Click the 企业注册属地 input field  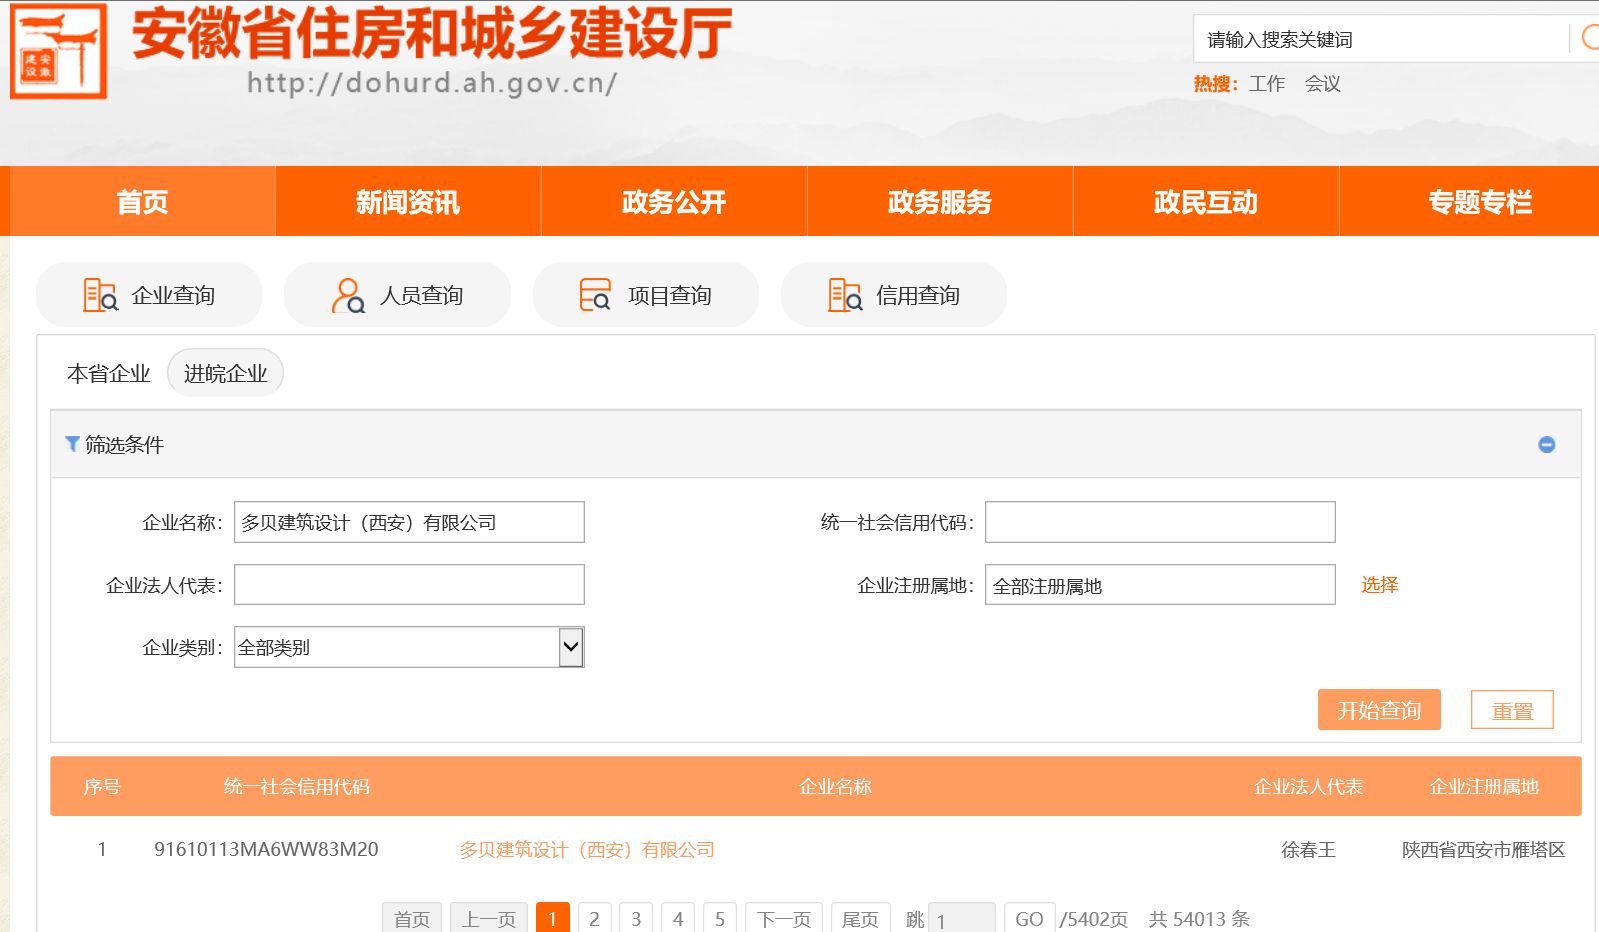(x=1160, y=585)
